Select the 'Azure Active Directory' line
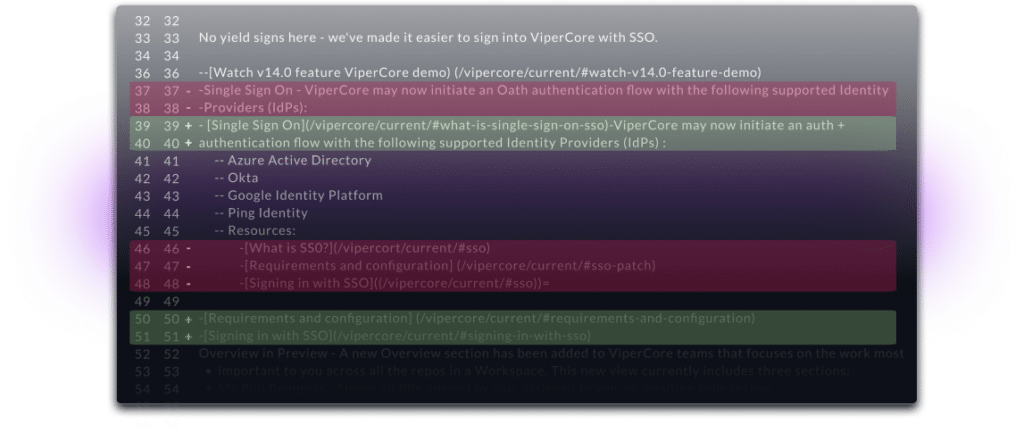1024x432 pixels. tap(293, 161)
